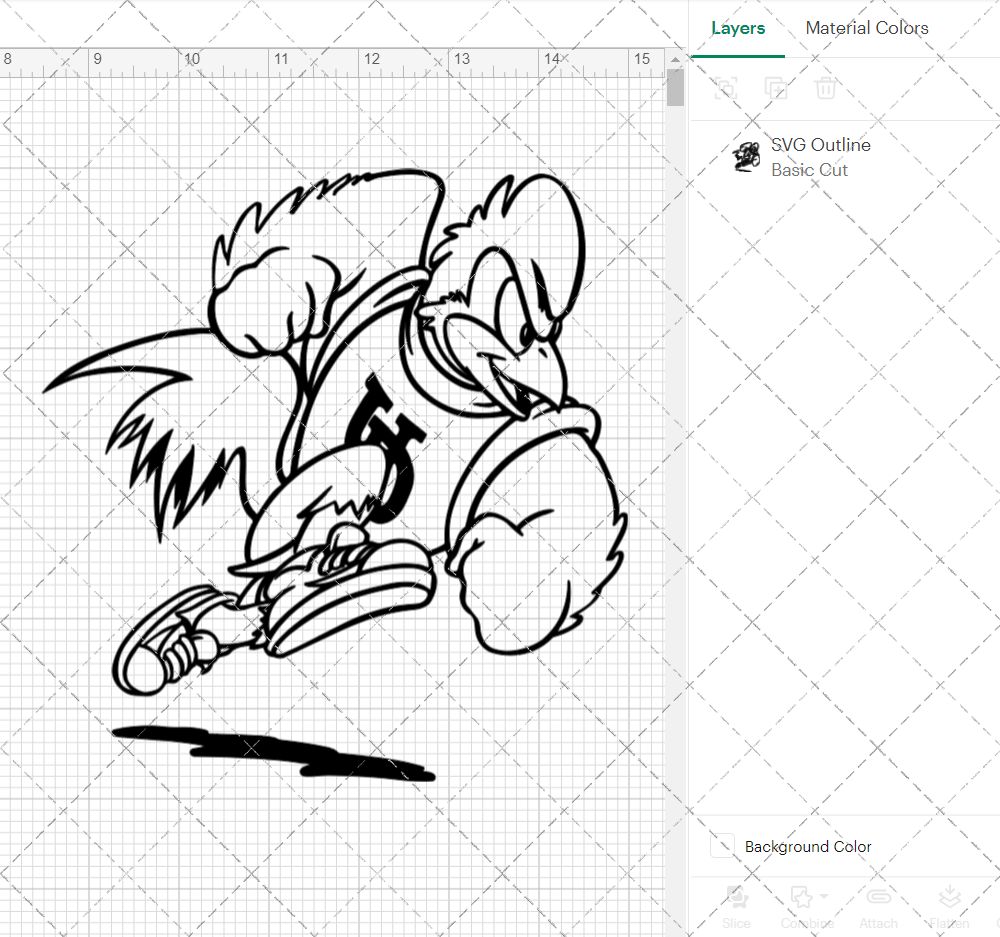Click the canvas scrollbar up arrow
This screenshot has width=1000, height=937.
click(x=675, y=59)
